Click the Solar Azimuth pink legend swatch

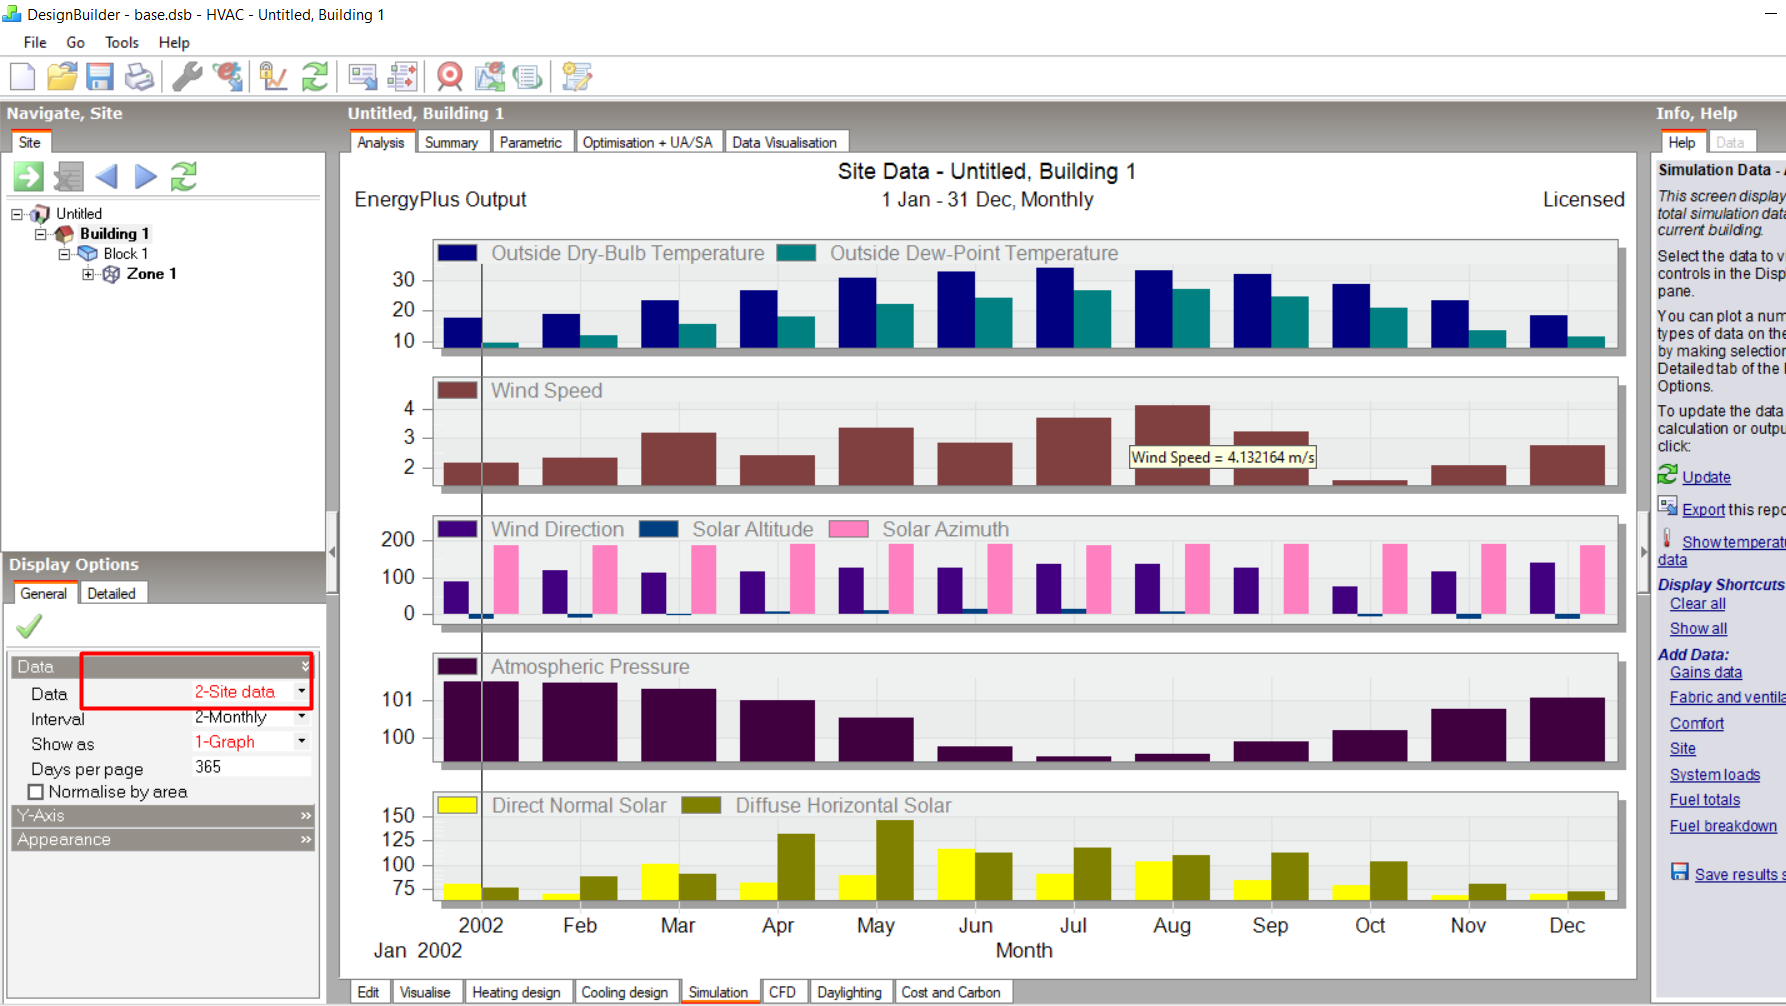(848, 529)
